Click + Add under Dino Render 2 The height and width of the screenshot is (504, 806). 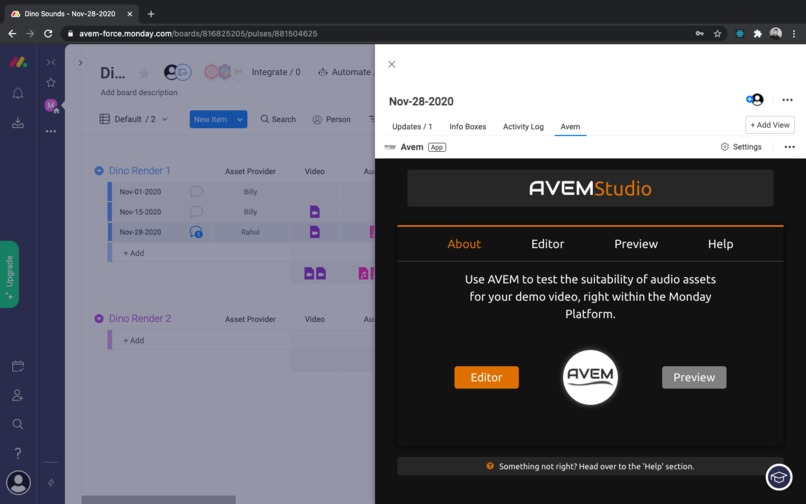(134, 340)
